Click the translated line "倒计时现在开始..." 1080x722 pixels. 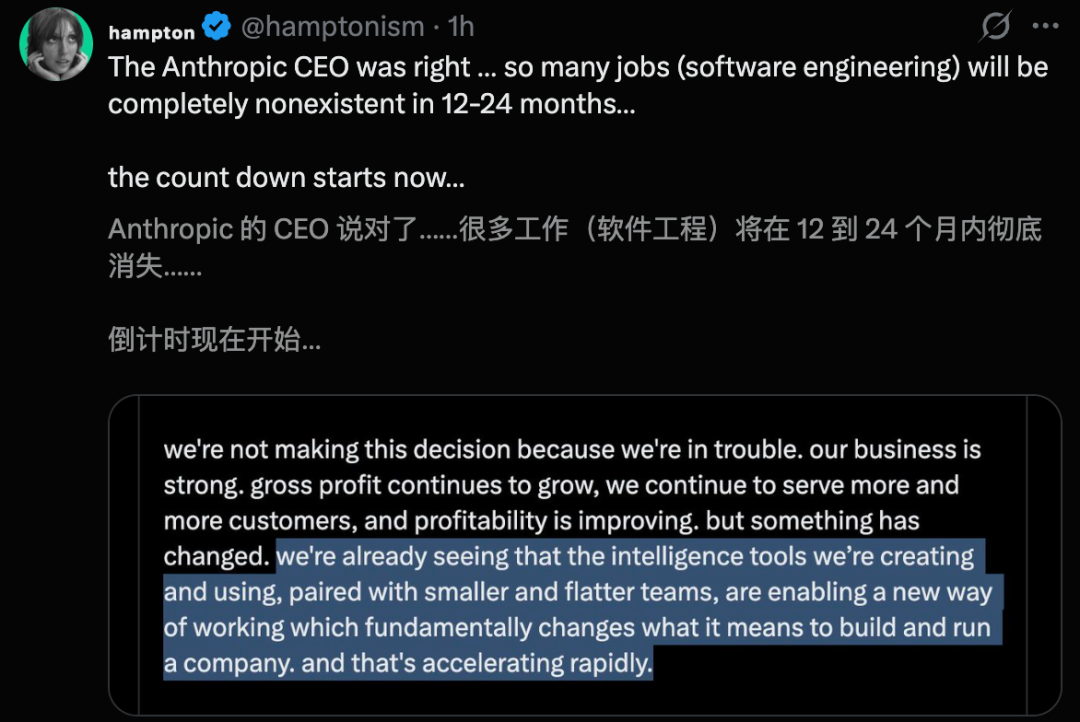[x=214, y=340]
